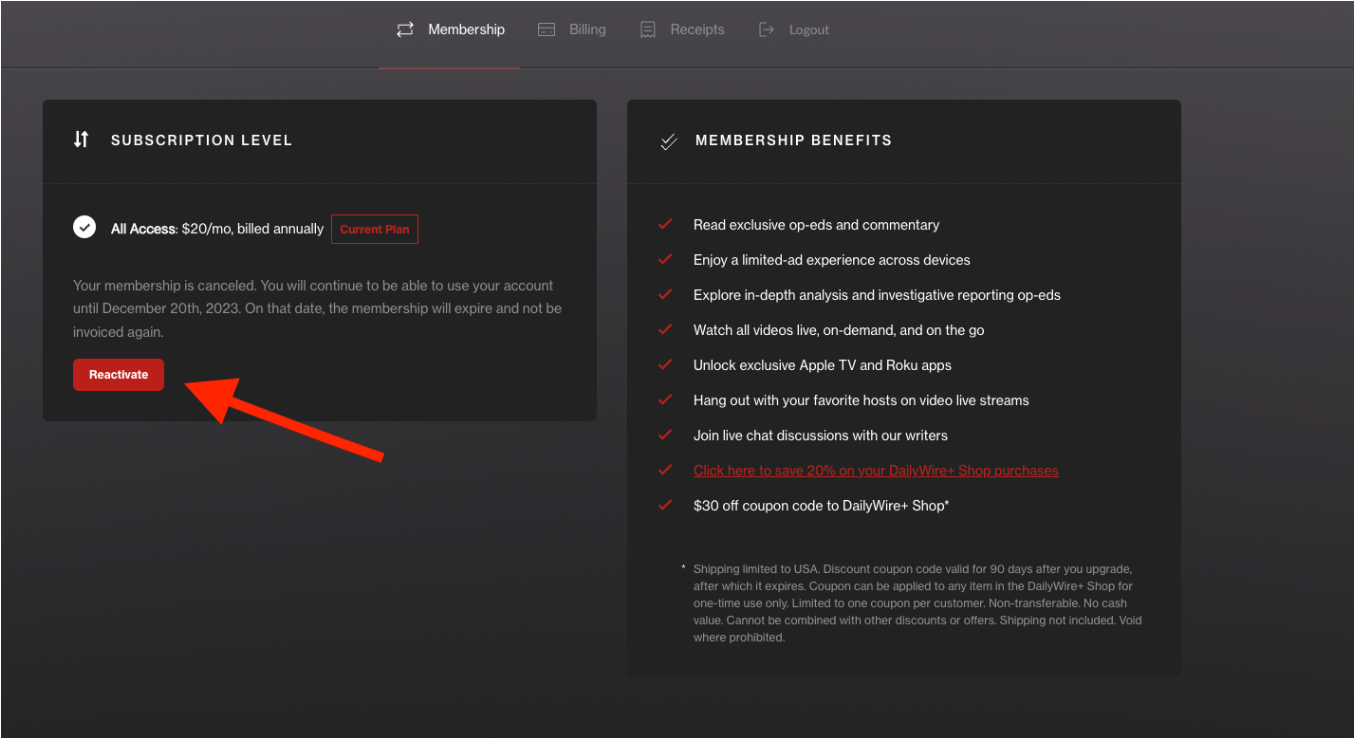This screenshot has width=1354, height=738.
Task: Click 'Read exclusive op-eds and commentary' benefit
Action: 816,225
